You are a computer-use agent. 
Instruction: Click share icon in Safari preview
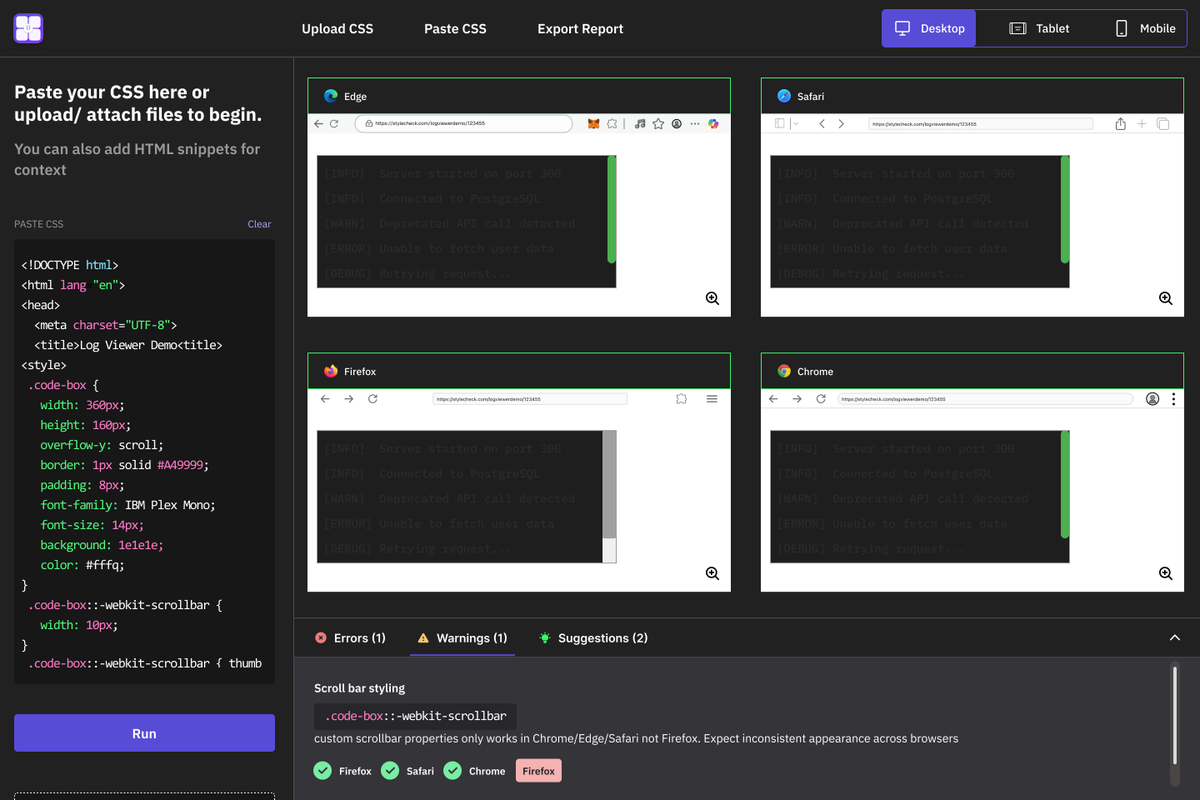click(1121, 123)
